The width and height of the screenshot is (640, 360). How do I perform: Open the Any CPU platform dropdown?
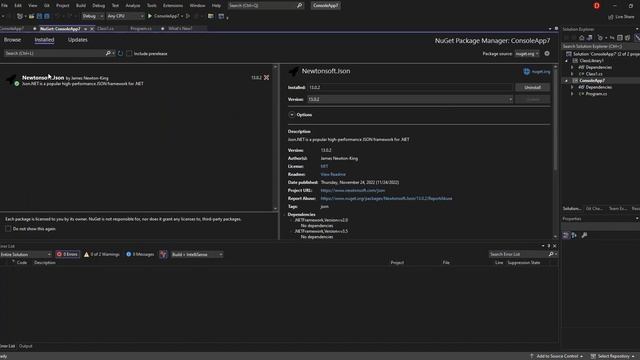pyautogui.click(x=126, y=16)
